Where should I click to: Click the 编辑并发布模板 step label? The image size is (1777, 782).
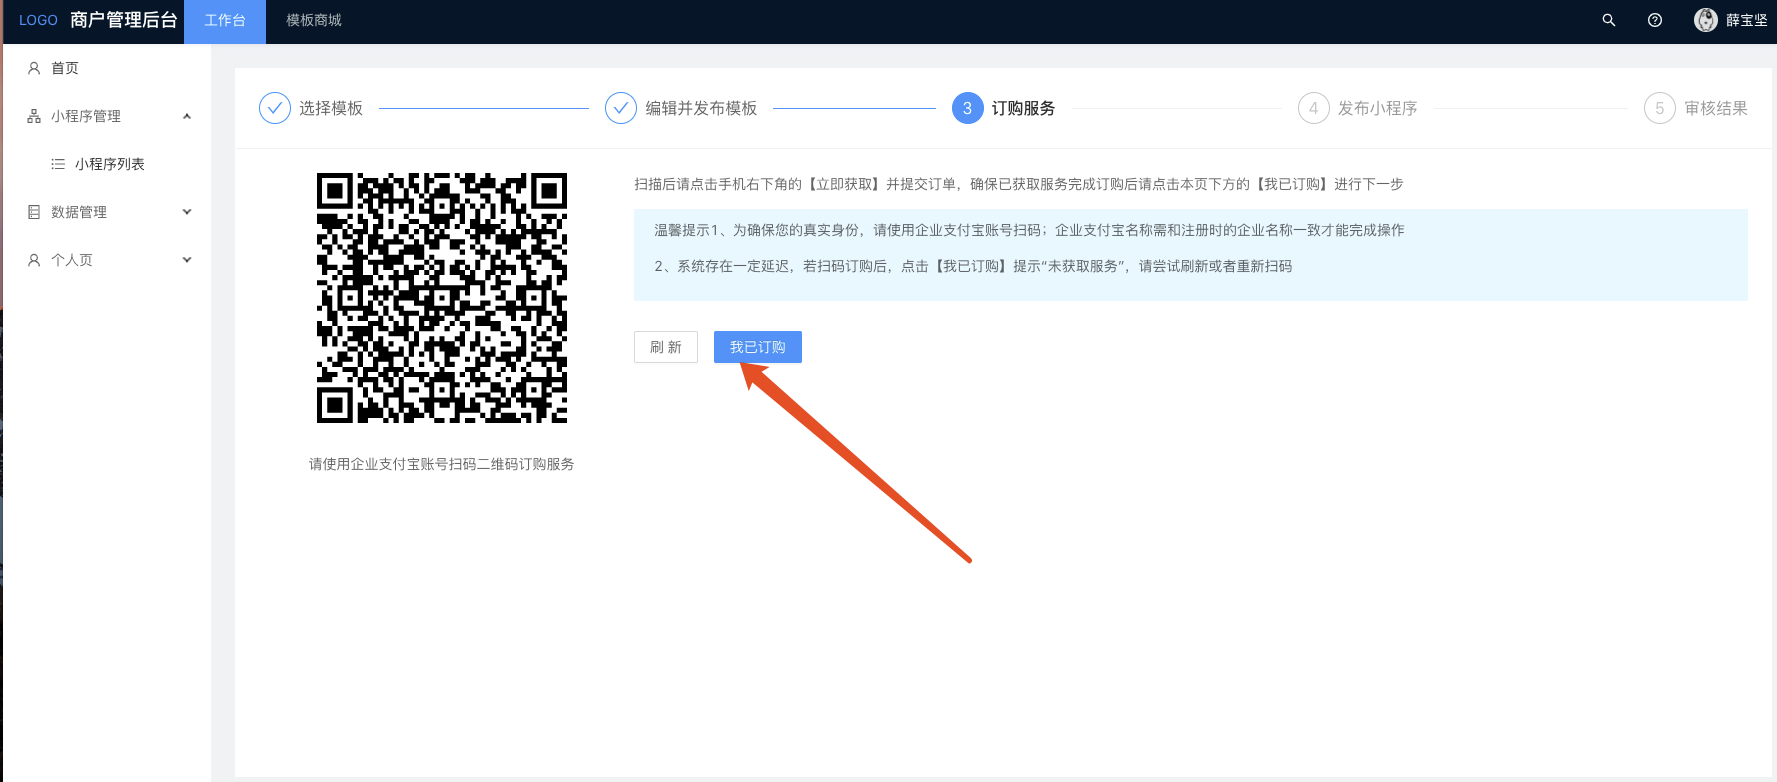click(x=701, y=108)
